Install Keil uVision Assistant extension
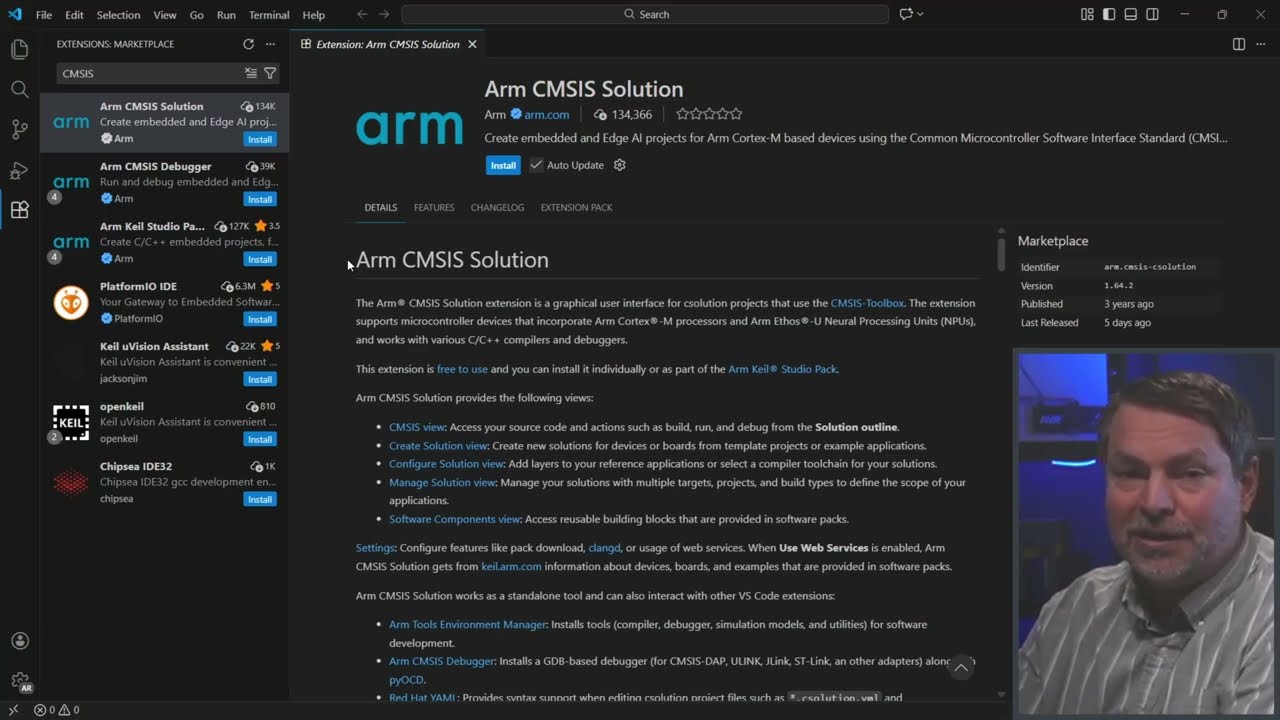The image size is (1280, 720). click(260, 379)
